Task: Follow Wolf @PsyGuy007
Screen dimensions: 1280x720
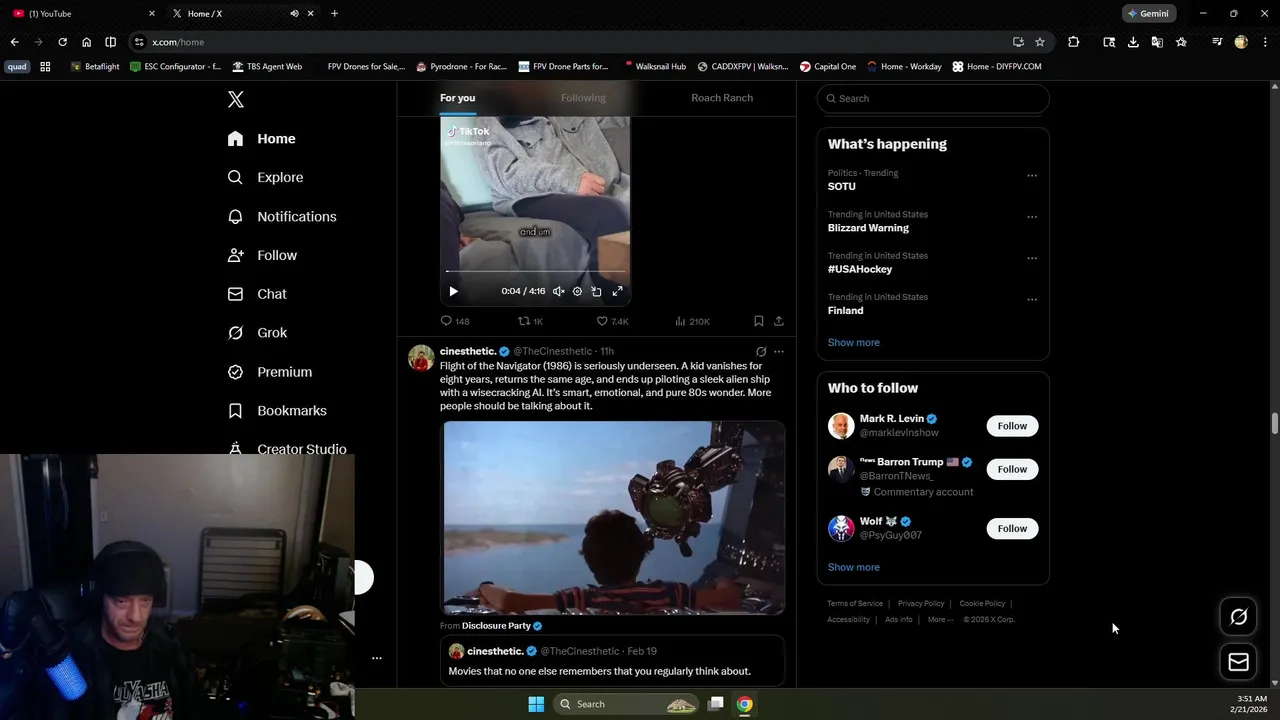Action: point(1012,528)
